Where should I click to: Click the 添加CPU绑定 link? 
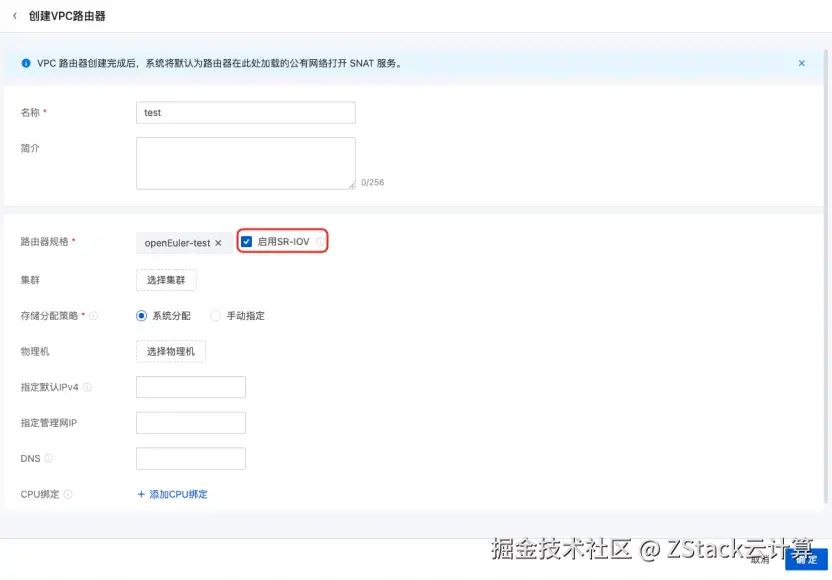point(175,494)
